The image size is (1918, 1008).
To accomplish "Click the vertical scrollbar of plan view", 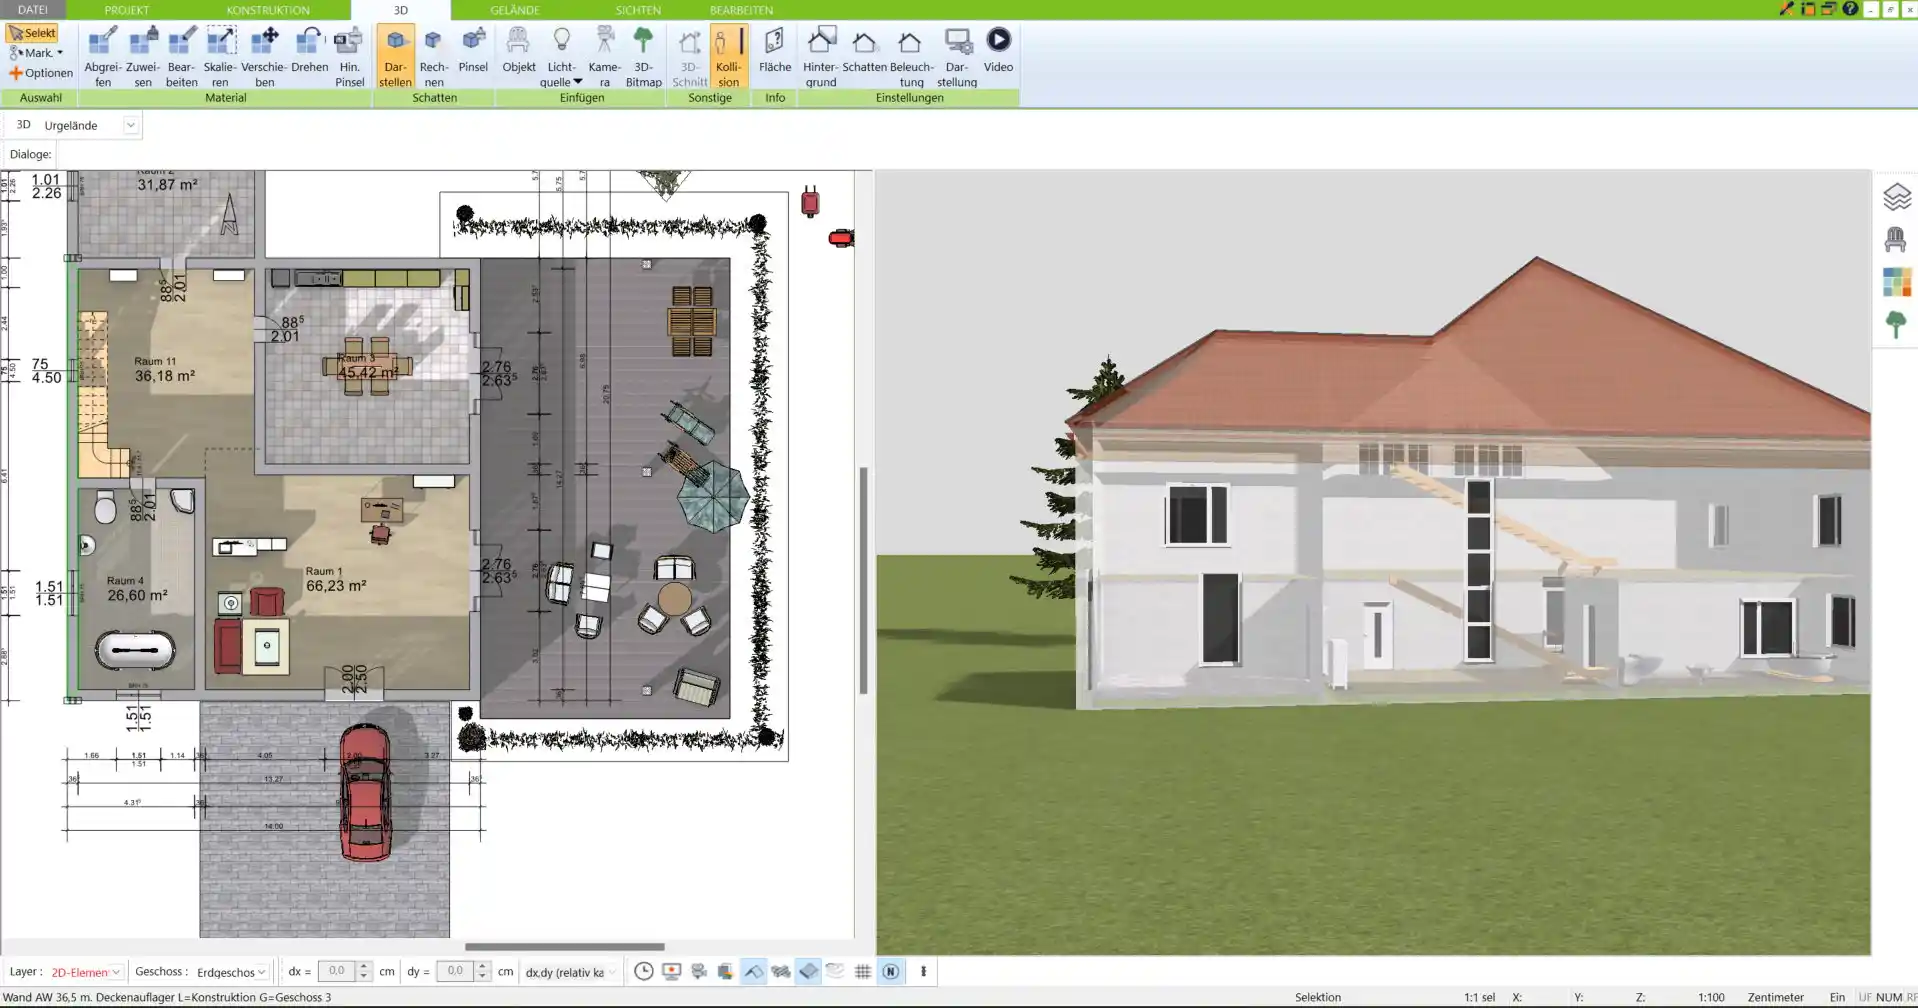I will [863, 580].
